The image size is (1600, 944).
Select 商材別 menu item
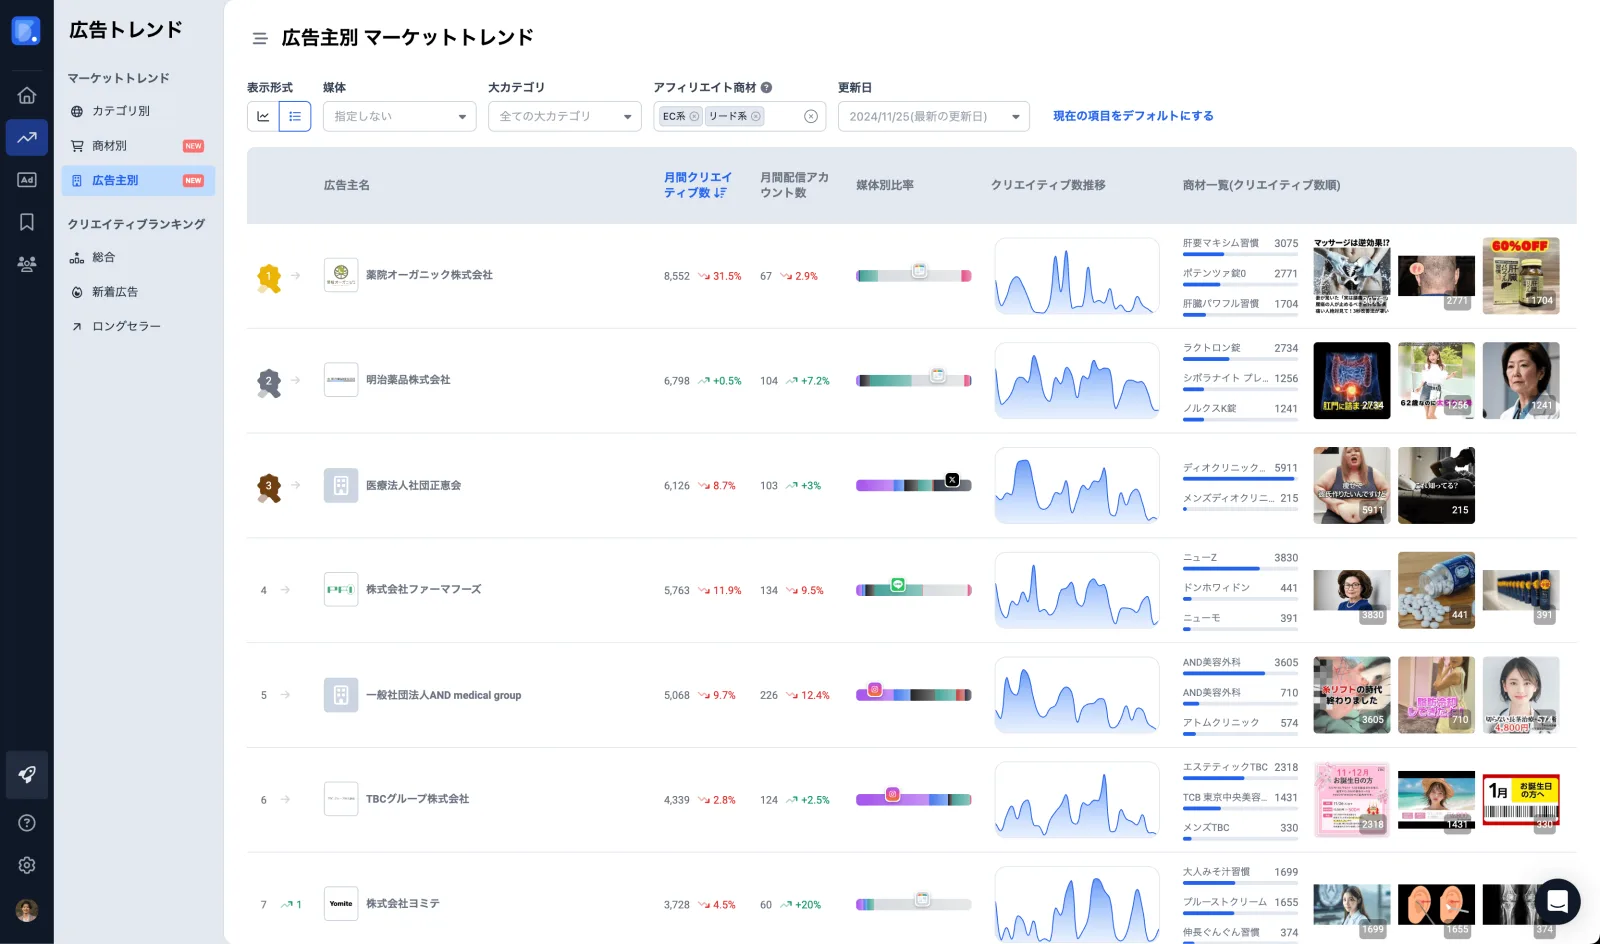point(138,146)
